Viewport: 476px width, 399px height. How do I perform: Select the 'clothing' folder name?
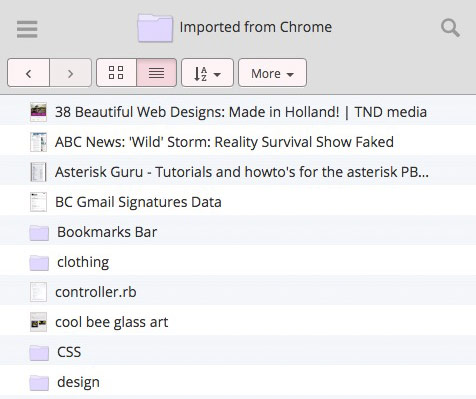[x=83, y=262]
